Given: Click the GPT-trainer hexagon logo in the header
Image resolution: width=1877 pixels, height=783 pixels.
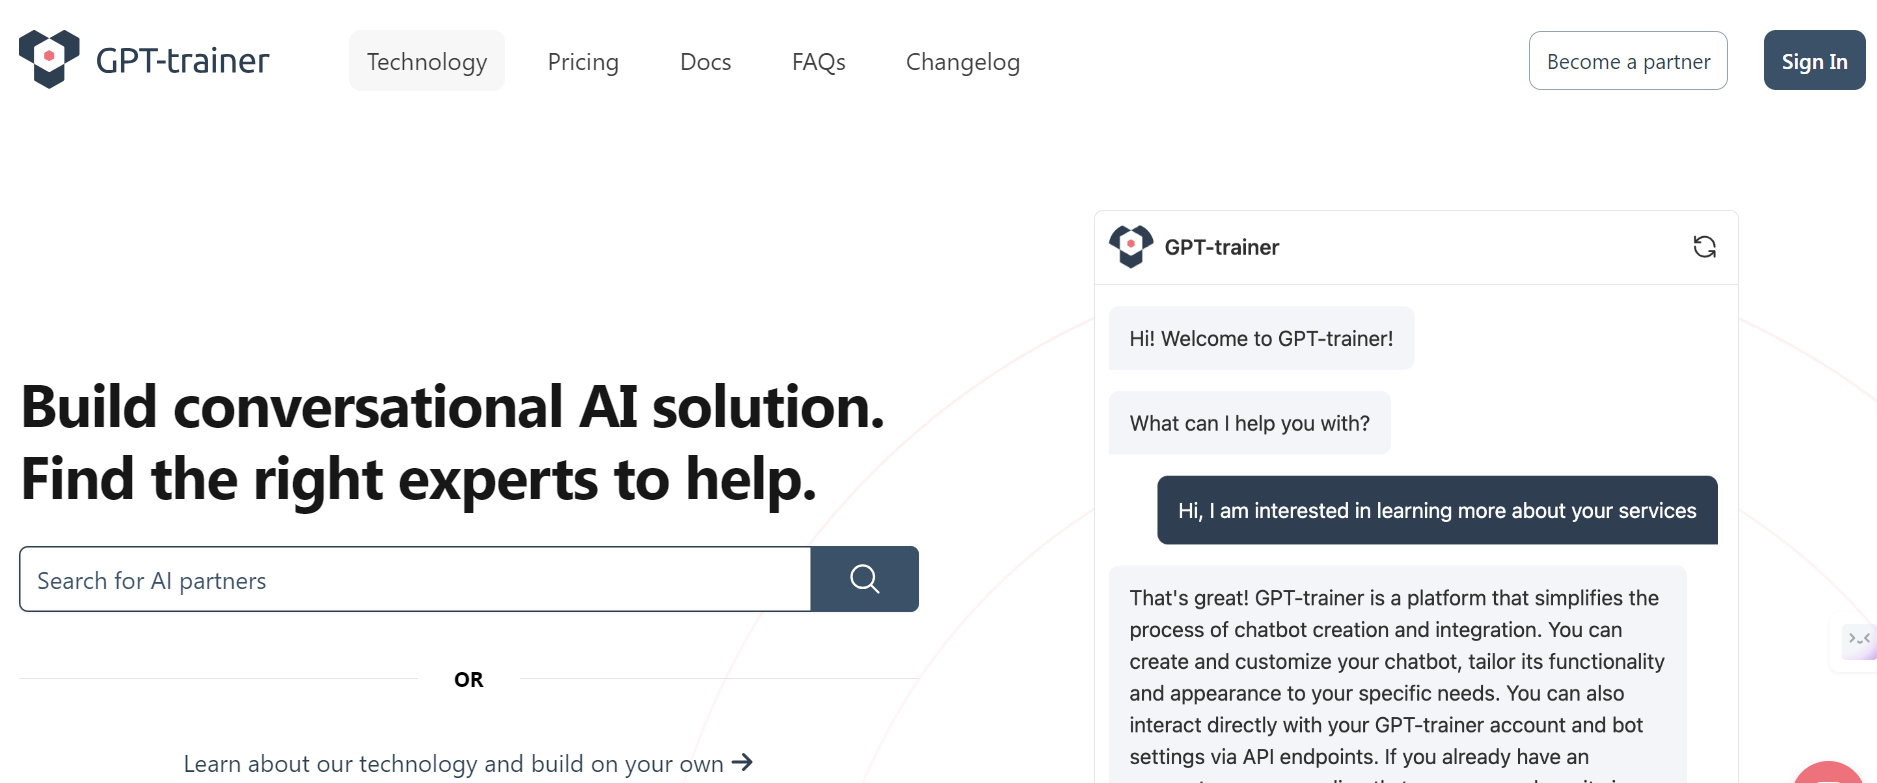Looking at the screenshot, I should click(x=49, y=59).
